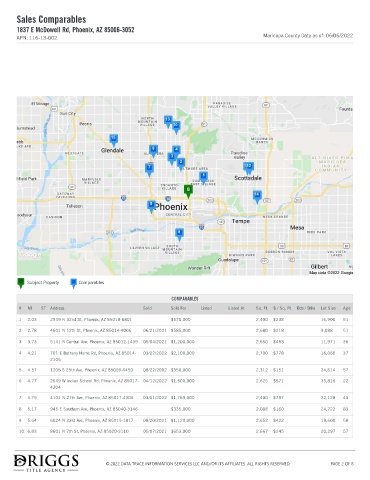
Task: Select comparable marker 8 south of Phoenix
Action: (x=179, y=235)
